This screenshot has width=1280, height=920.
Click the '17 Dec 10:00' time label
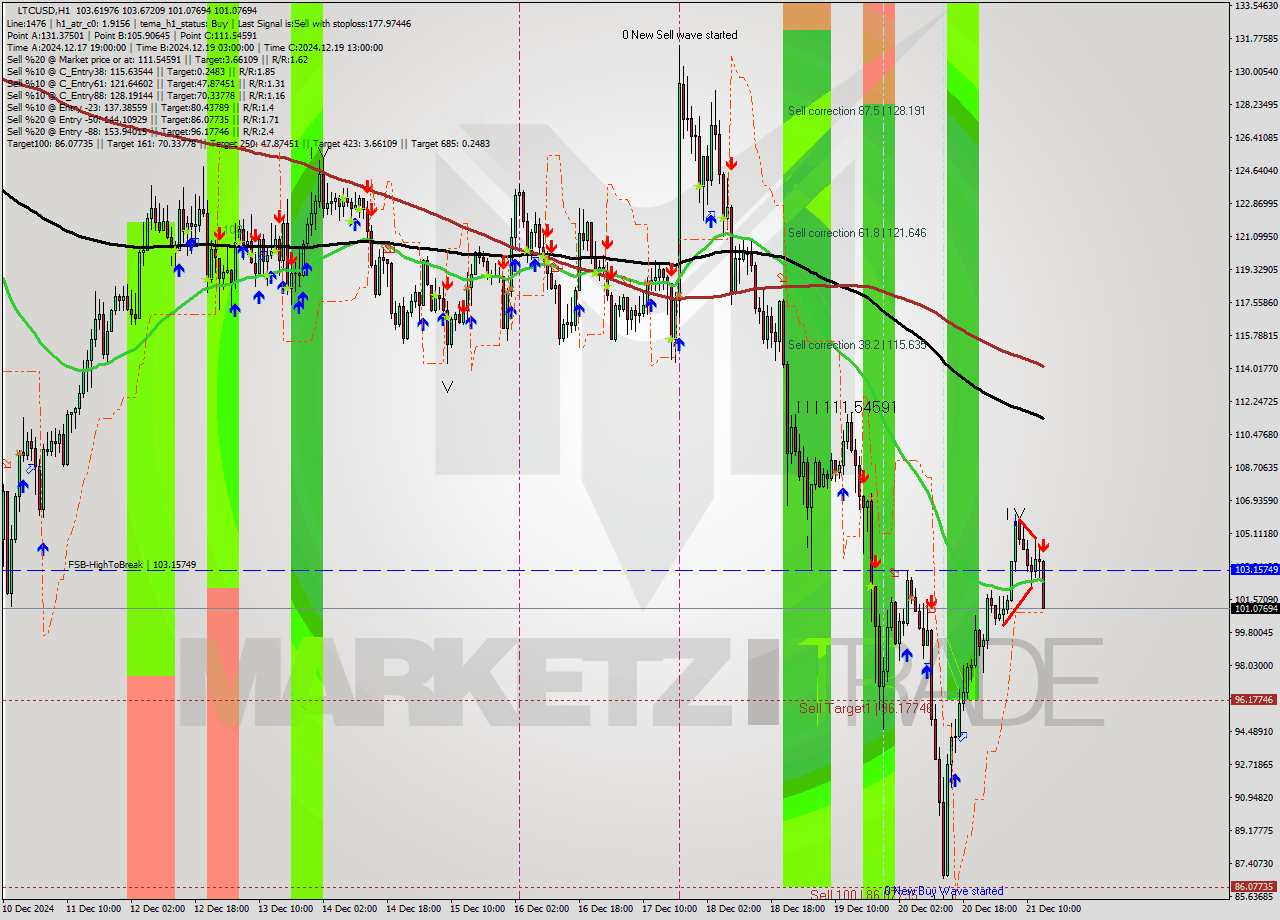pos(670,909)
